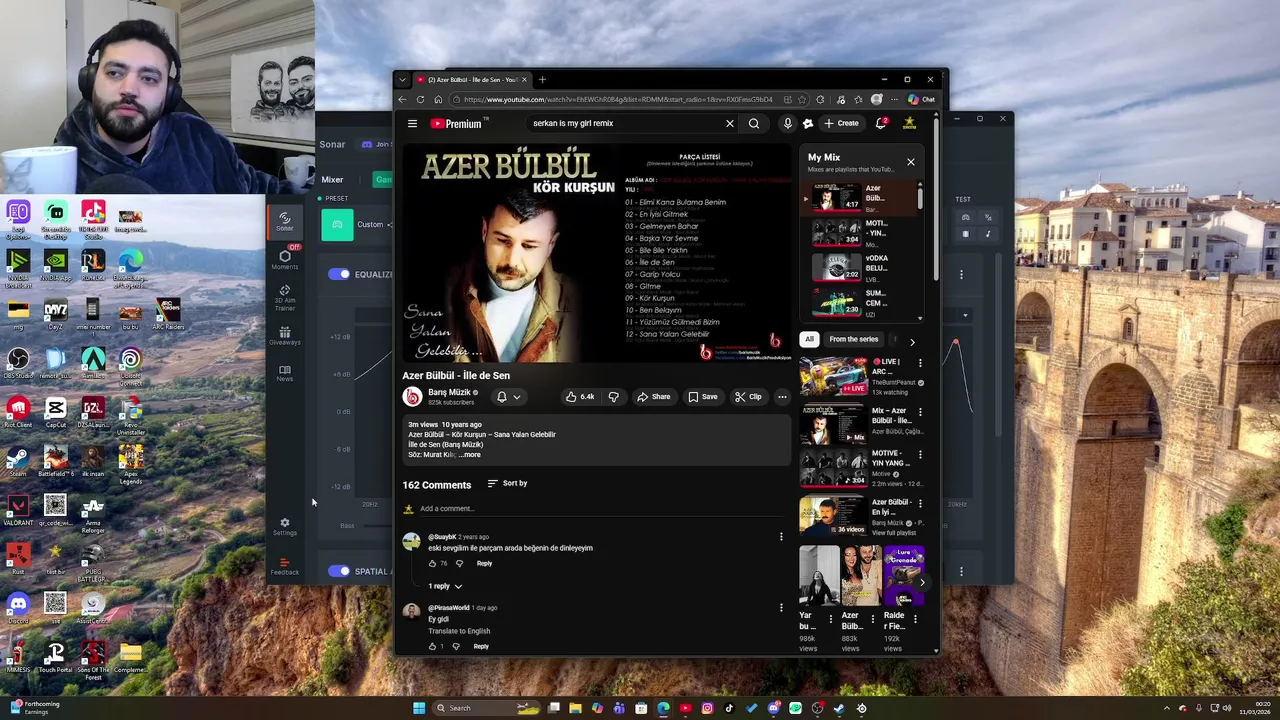Open a new browser tab
The image size is (1280, 720).
(542, 80)
